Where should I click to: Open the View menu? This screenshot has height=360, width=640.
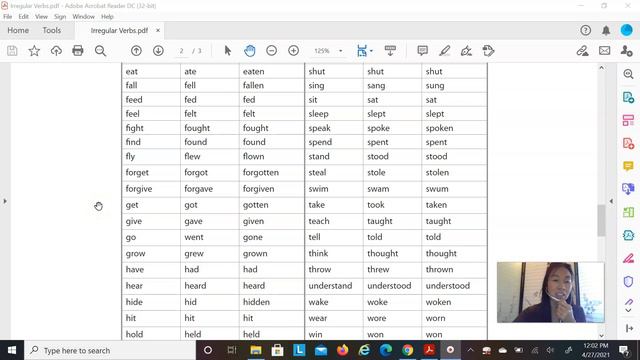(41, 17)
